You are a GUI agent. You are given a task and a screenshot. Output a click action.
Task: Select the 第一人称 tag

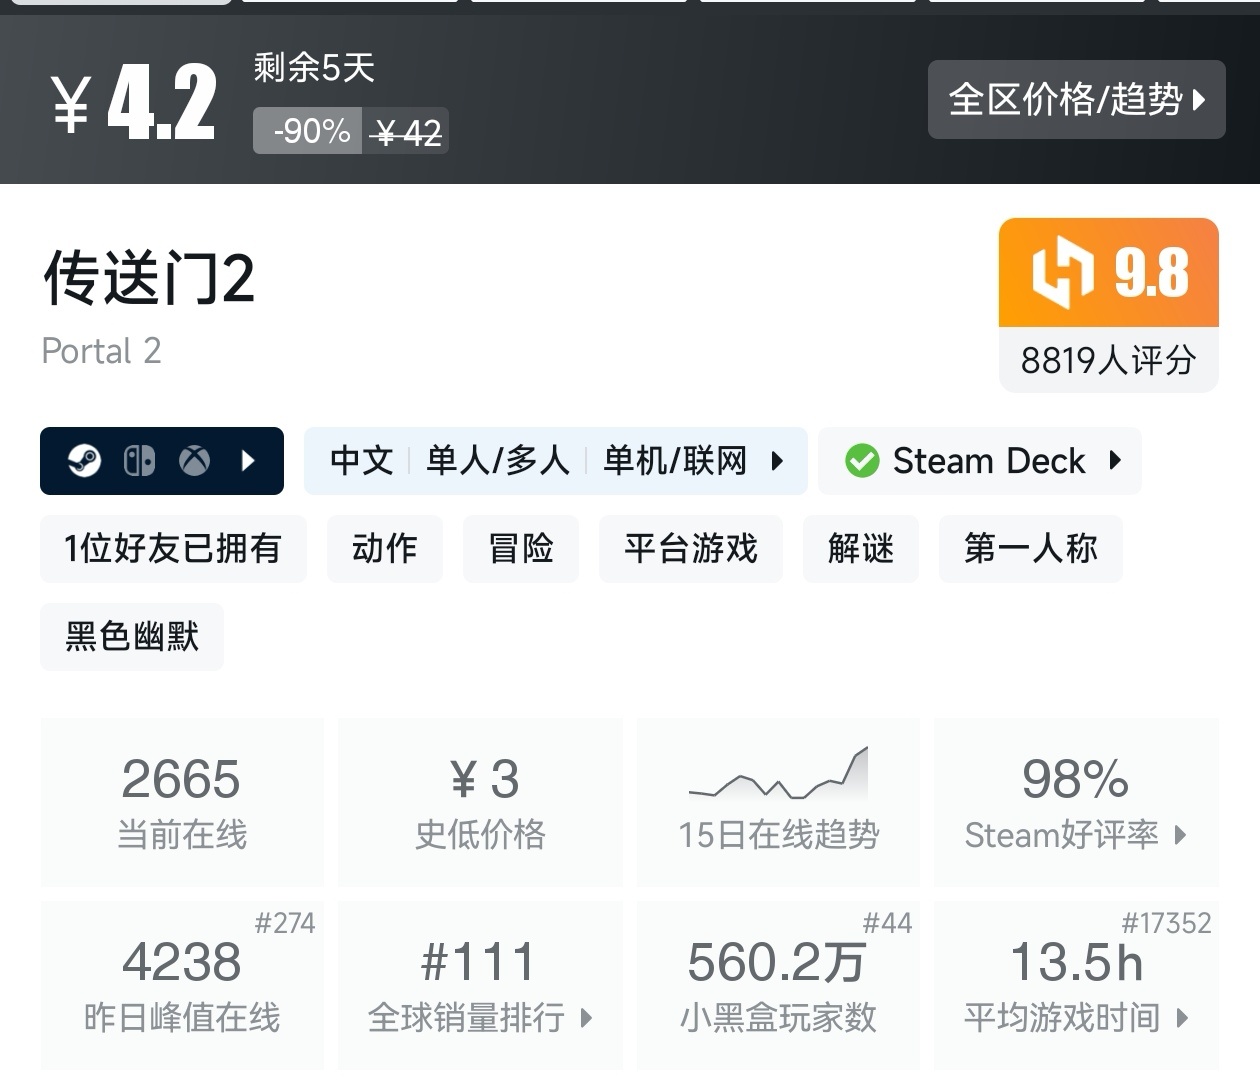(1030, 548)
